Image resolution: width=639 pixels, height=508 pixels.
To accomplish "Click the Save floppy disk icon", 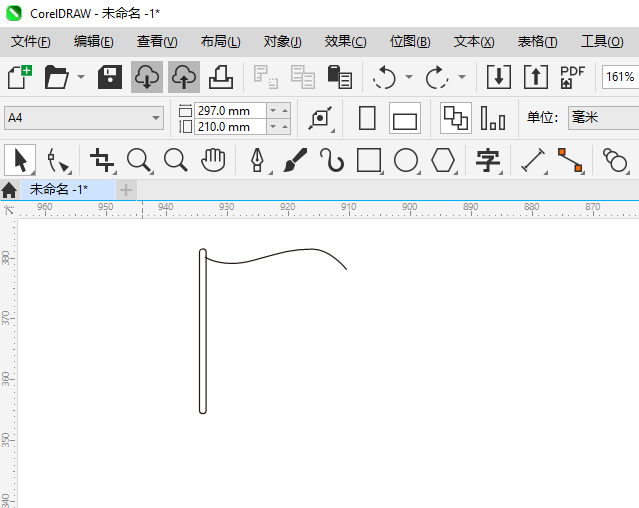I will click(110, 77).
